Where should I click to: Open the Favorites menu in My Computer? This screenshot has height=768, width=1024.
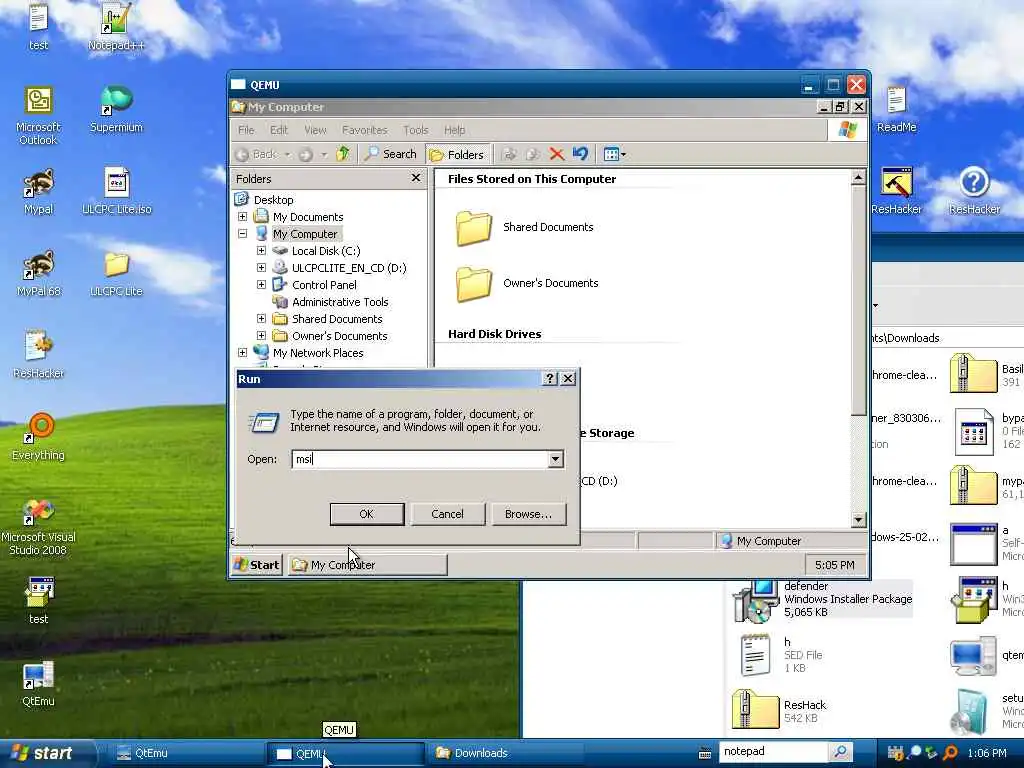click(x=364, y=130)
